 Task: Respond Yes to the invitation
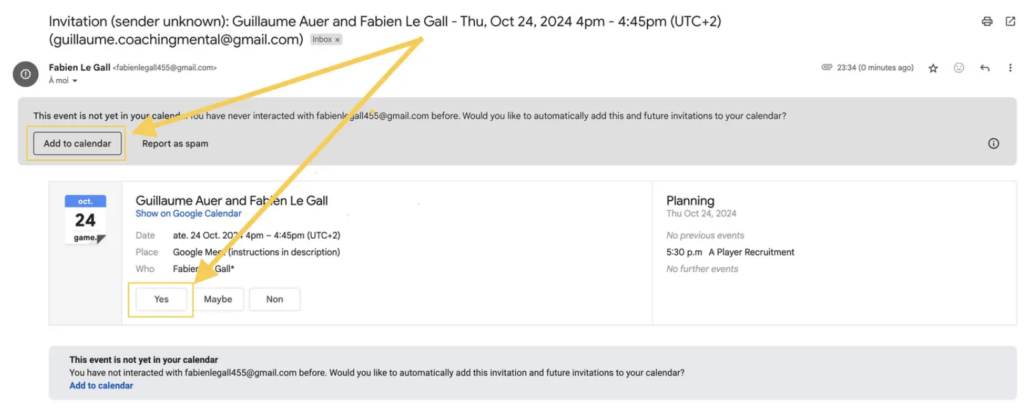[x=161, y=299]
